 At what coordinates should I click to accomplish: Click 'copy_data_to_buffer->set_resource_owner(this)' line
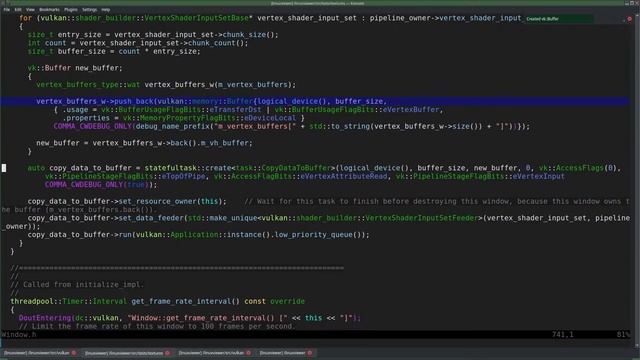pos(127,201)
